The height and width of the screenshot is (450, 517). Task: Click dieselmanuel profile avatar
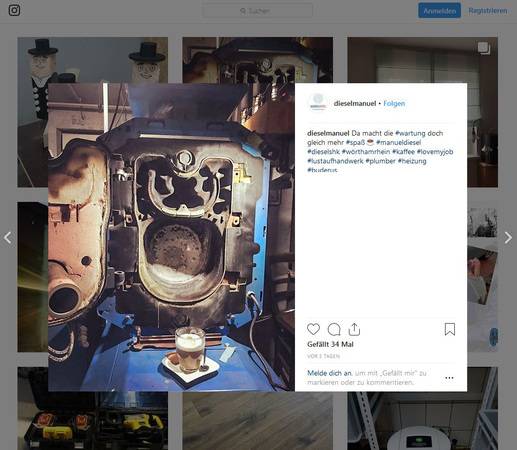coord(318,103)
